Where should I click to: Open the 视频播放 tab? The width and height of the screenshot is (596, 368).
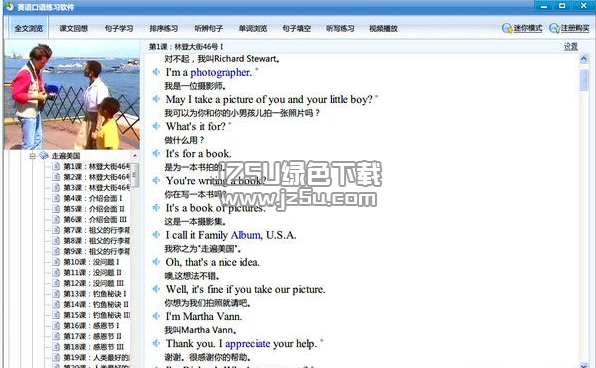point(384,28)
